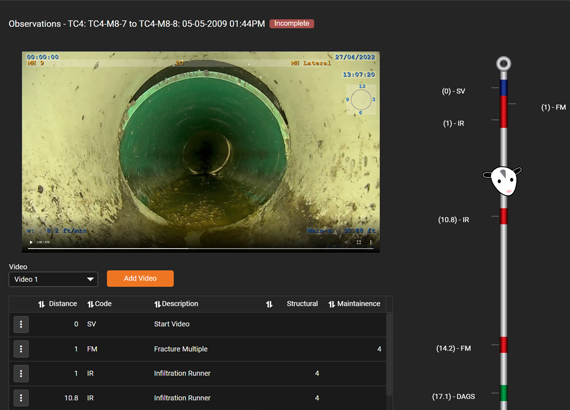Open the video player more options menu
Screen dimensions: 570x410
tap(370, 242)
